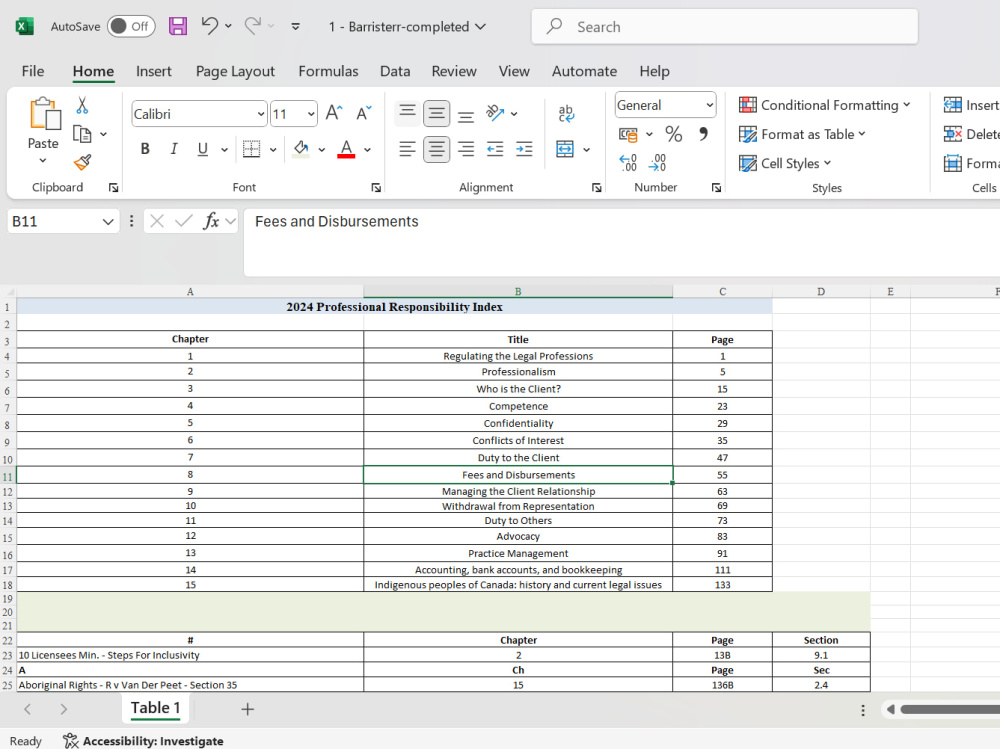
Task: Click the Cut scissors icon
Action: 82,105
